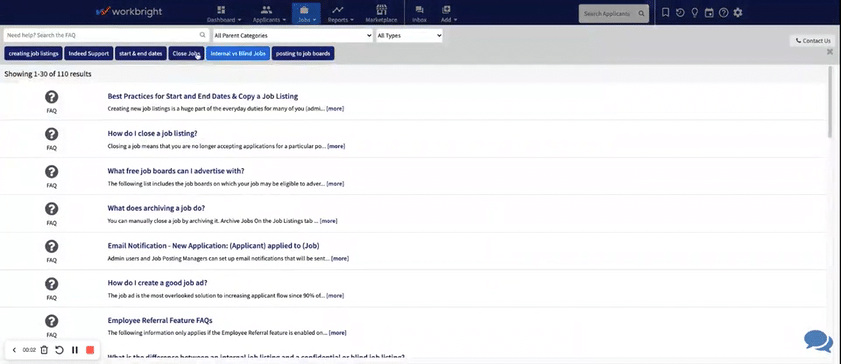This screenshot has height=364, width=841.
Task: Delete the recording with trash icon
Action: [44, 350]
